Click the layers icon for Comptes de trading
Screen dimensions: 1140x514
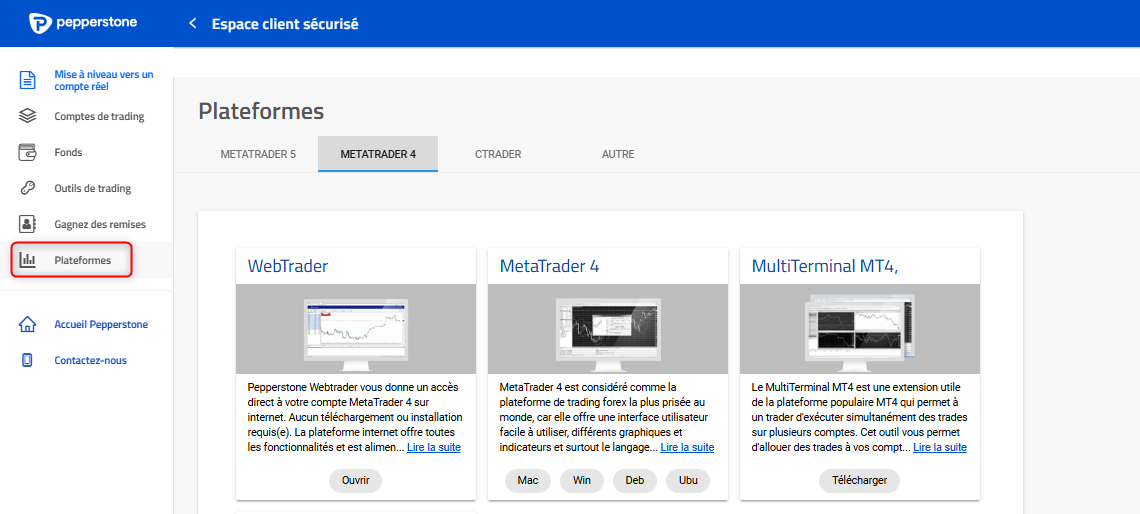point(27,116)
